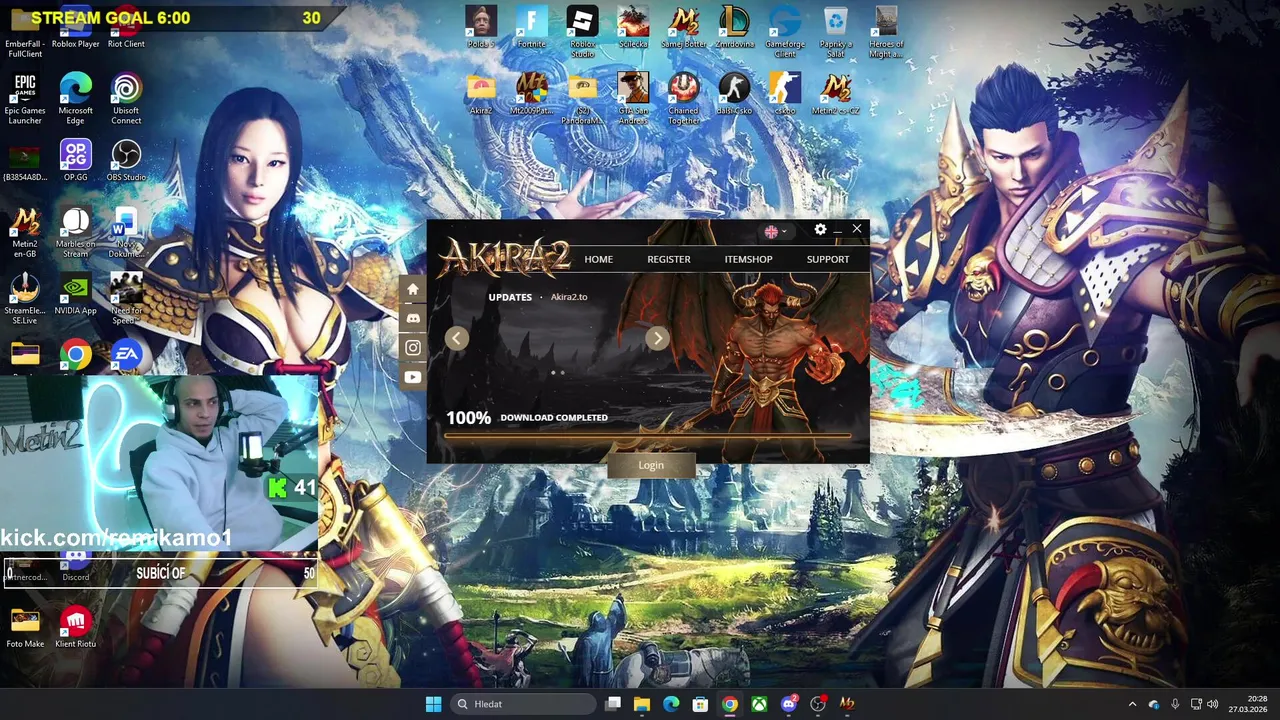Open the Riot Client desktop shortcut
The image size is (1280, 720).
[126, 28]
